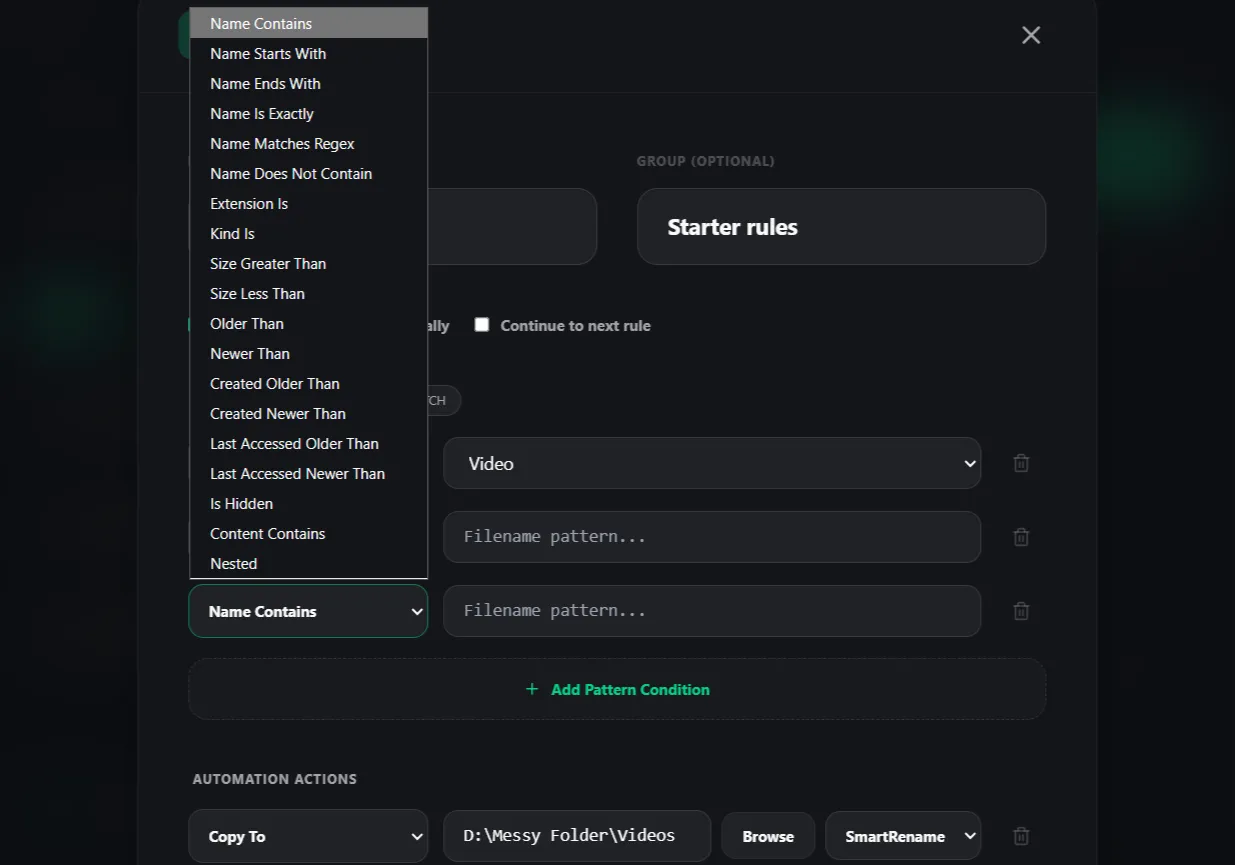Edit the D:\Messy Folder\Videos path

coord(577,836)
